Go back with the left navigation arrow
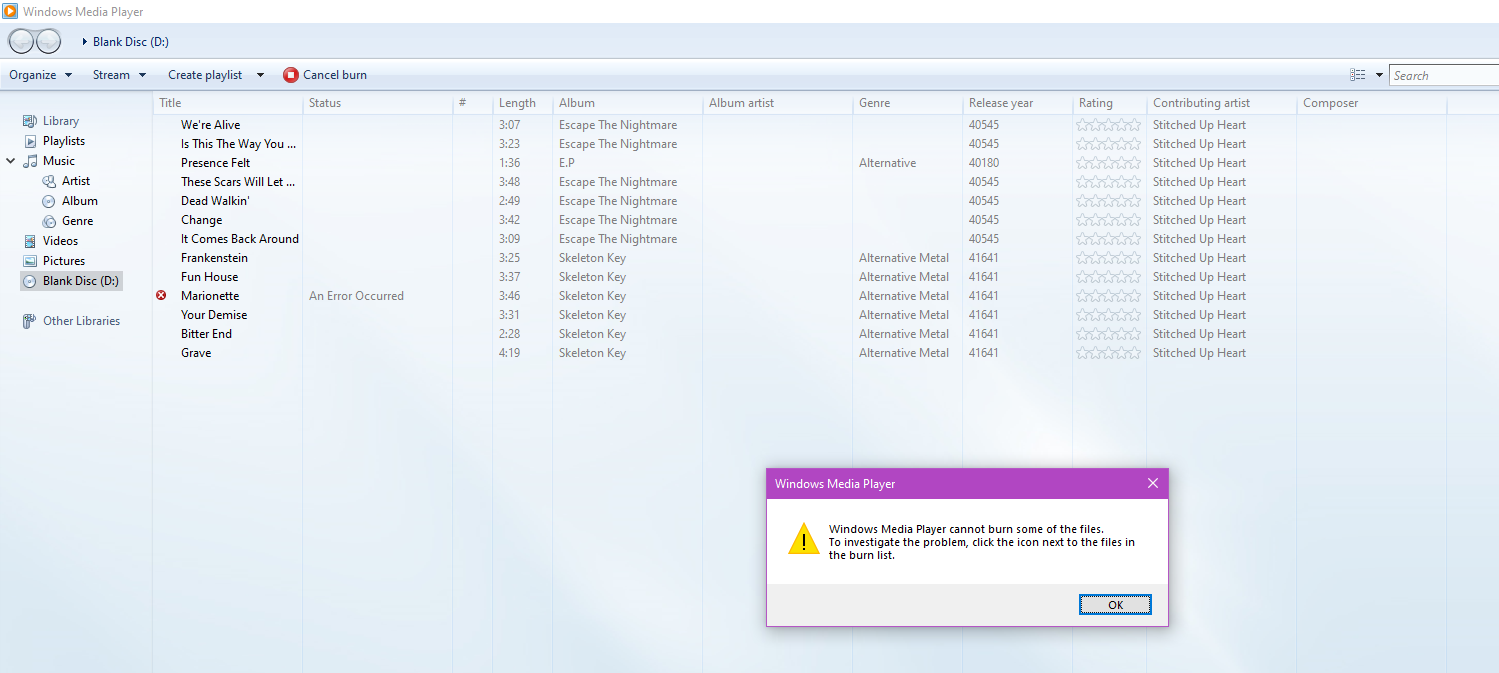The image size is (1499, 673). click(x=22, y=41)
